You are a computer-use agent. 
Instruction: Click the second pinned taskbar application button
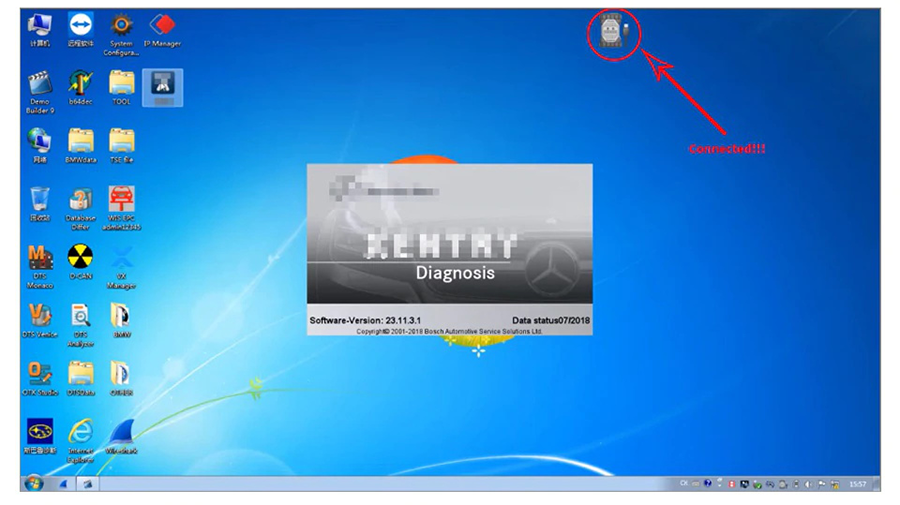coord(88,484)
